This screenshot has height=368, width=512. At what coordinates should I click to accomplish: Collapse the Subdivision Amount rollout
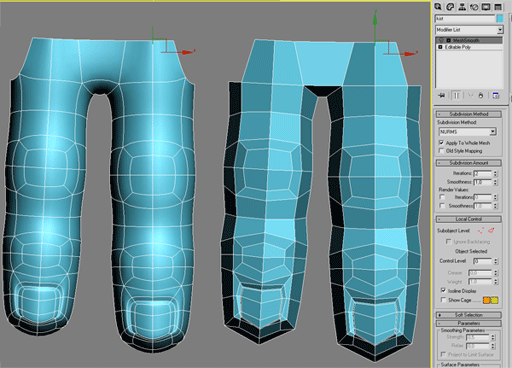click(468, 163)
